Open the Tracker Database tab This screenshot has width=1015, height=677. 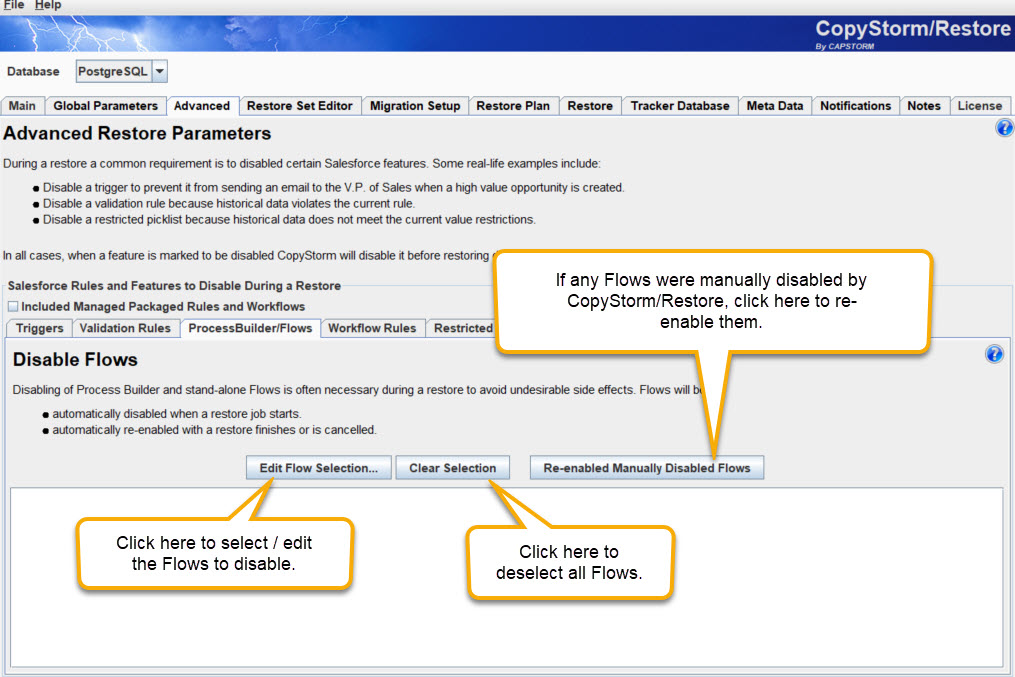click(680, 106)
